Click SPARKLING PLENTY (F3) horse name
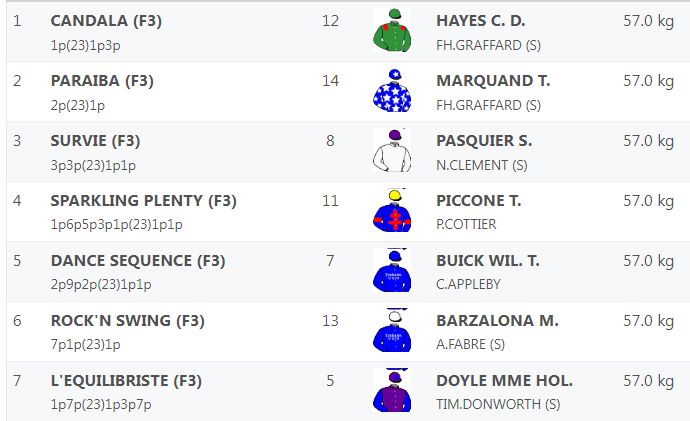 pyautogui.click(x=143, y=201)
